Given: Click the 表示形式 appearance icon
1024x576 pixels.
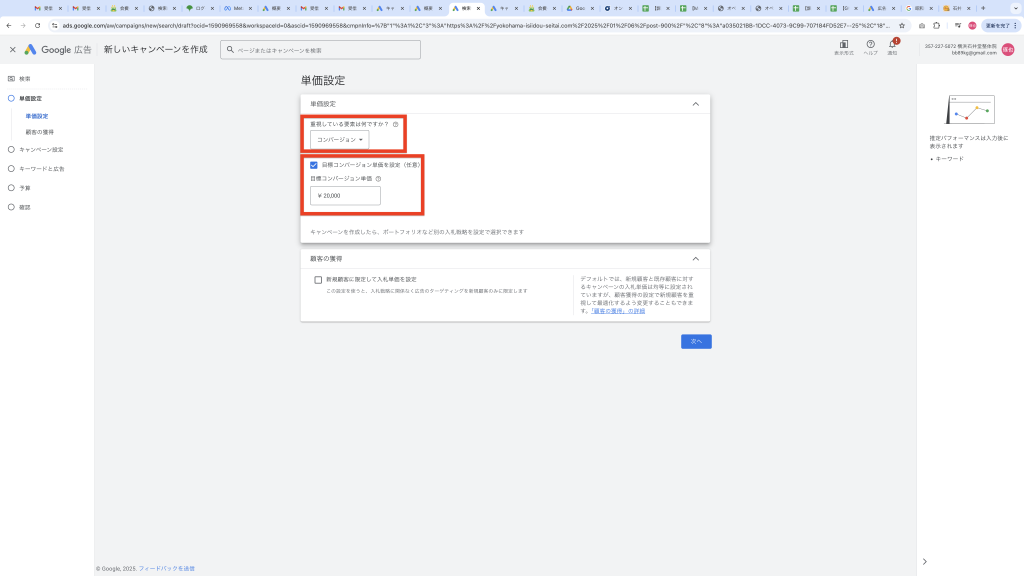Looking at the screenshot, I should coord(844,44).
